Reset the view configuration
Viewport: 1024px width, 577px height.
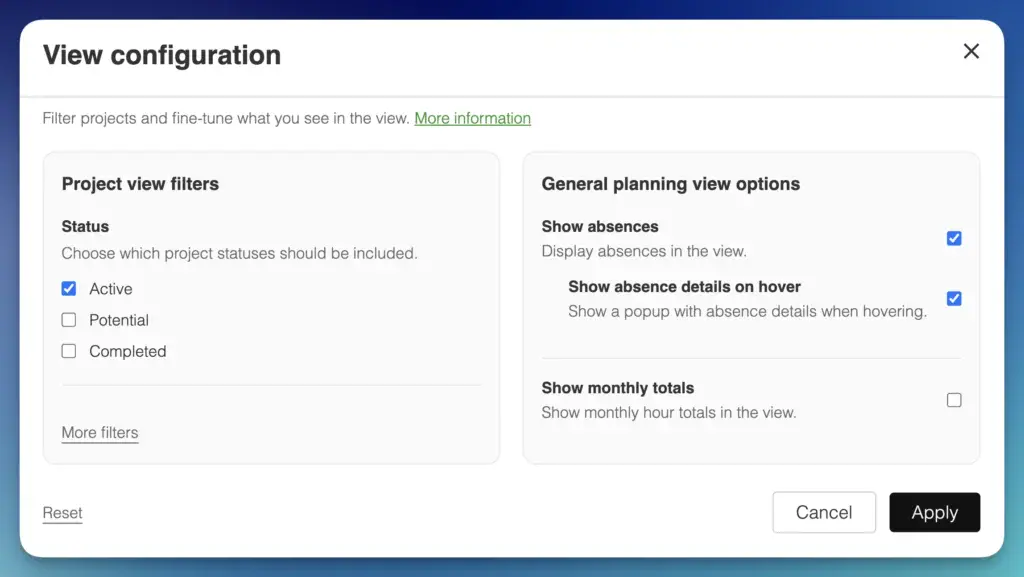pos(62,511)
